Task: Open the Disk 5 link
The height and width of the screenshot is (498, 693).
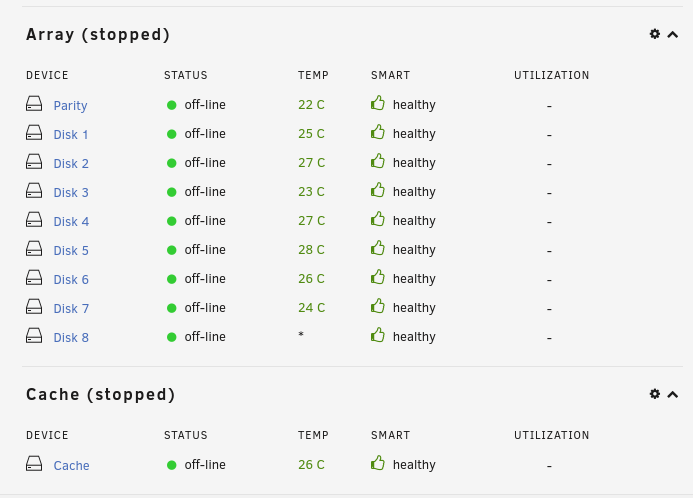Action: click(x=71, y=251)
